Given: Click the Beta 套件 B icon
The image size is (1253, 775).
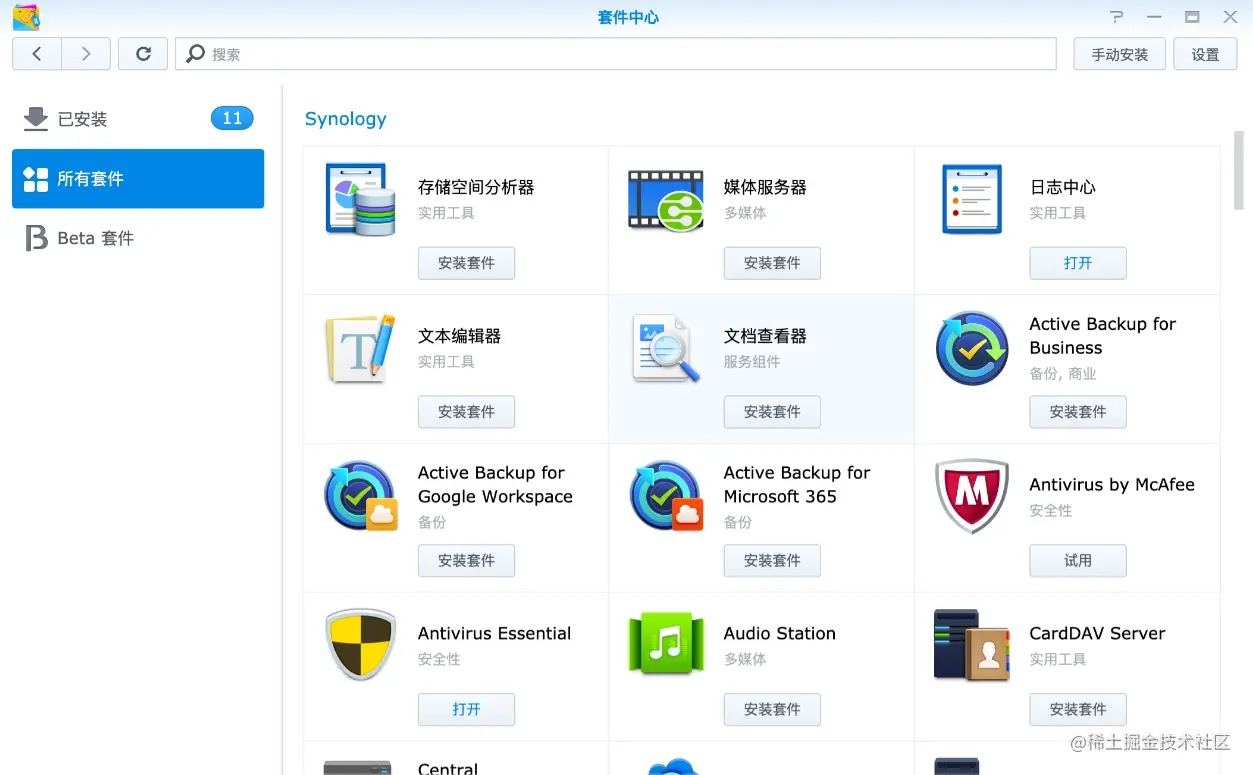Looking at the screenshot, I should click(x=36, y=238).
